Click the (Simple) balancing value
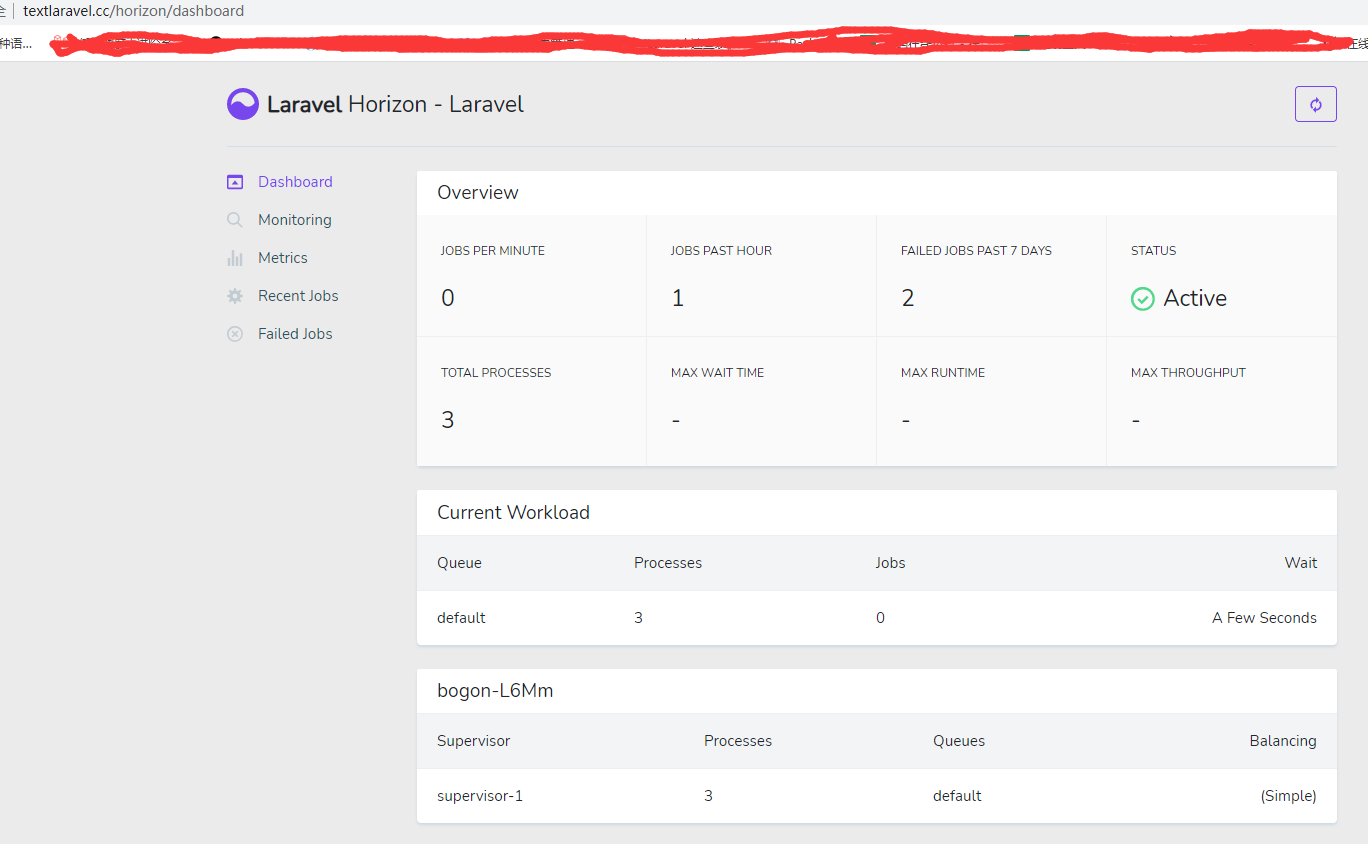The height and width of the screenshot is (844, 1368). pyautogui.click(x=1288, y=796)
